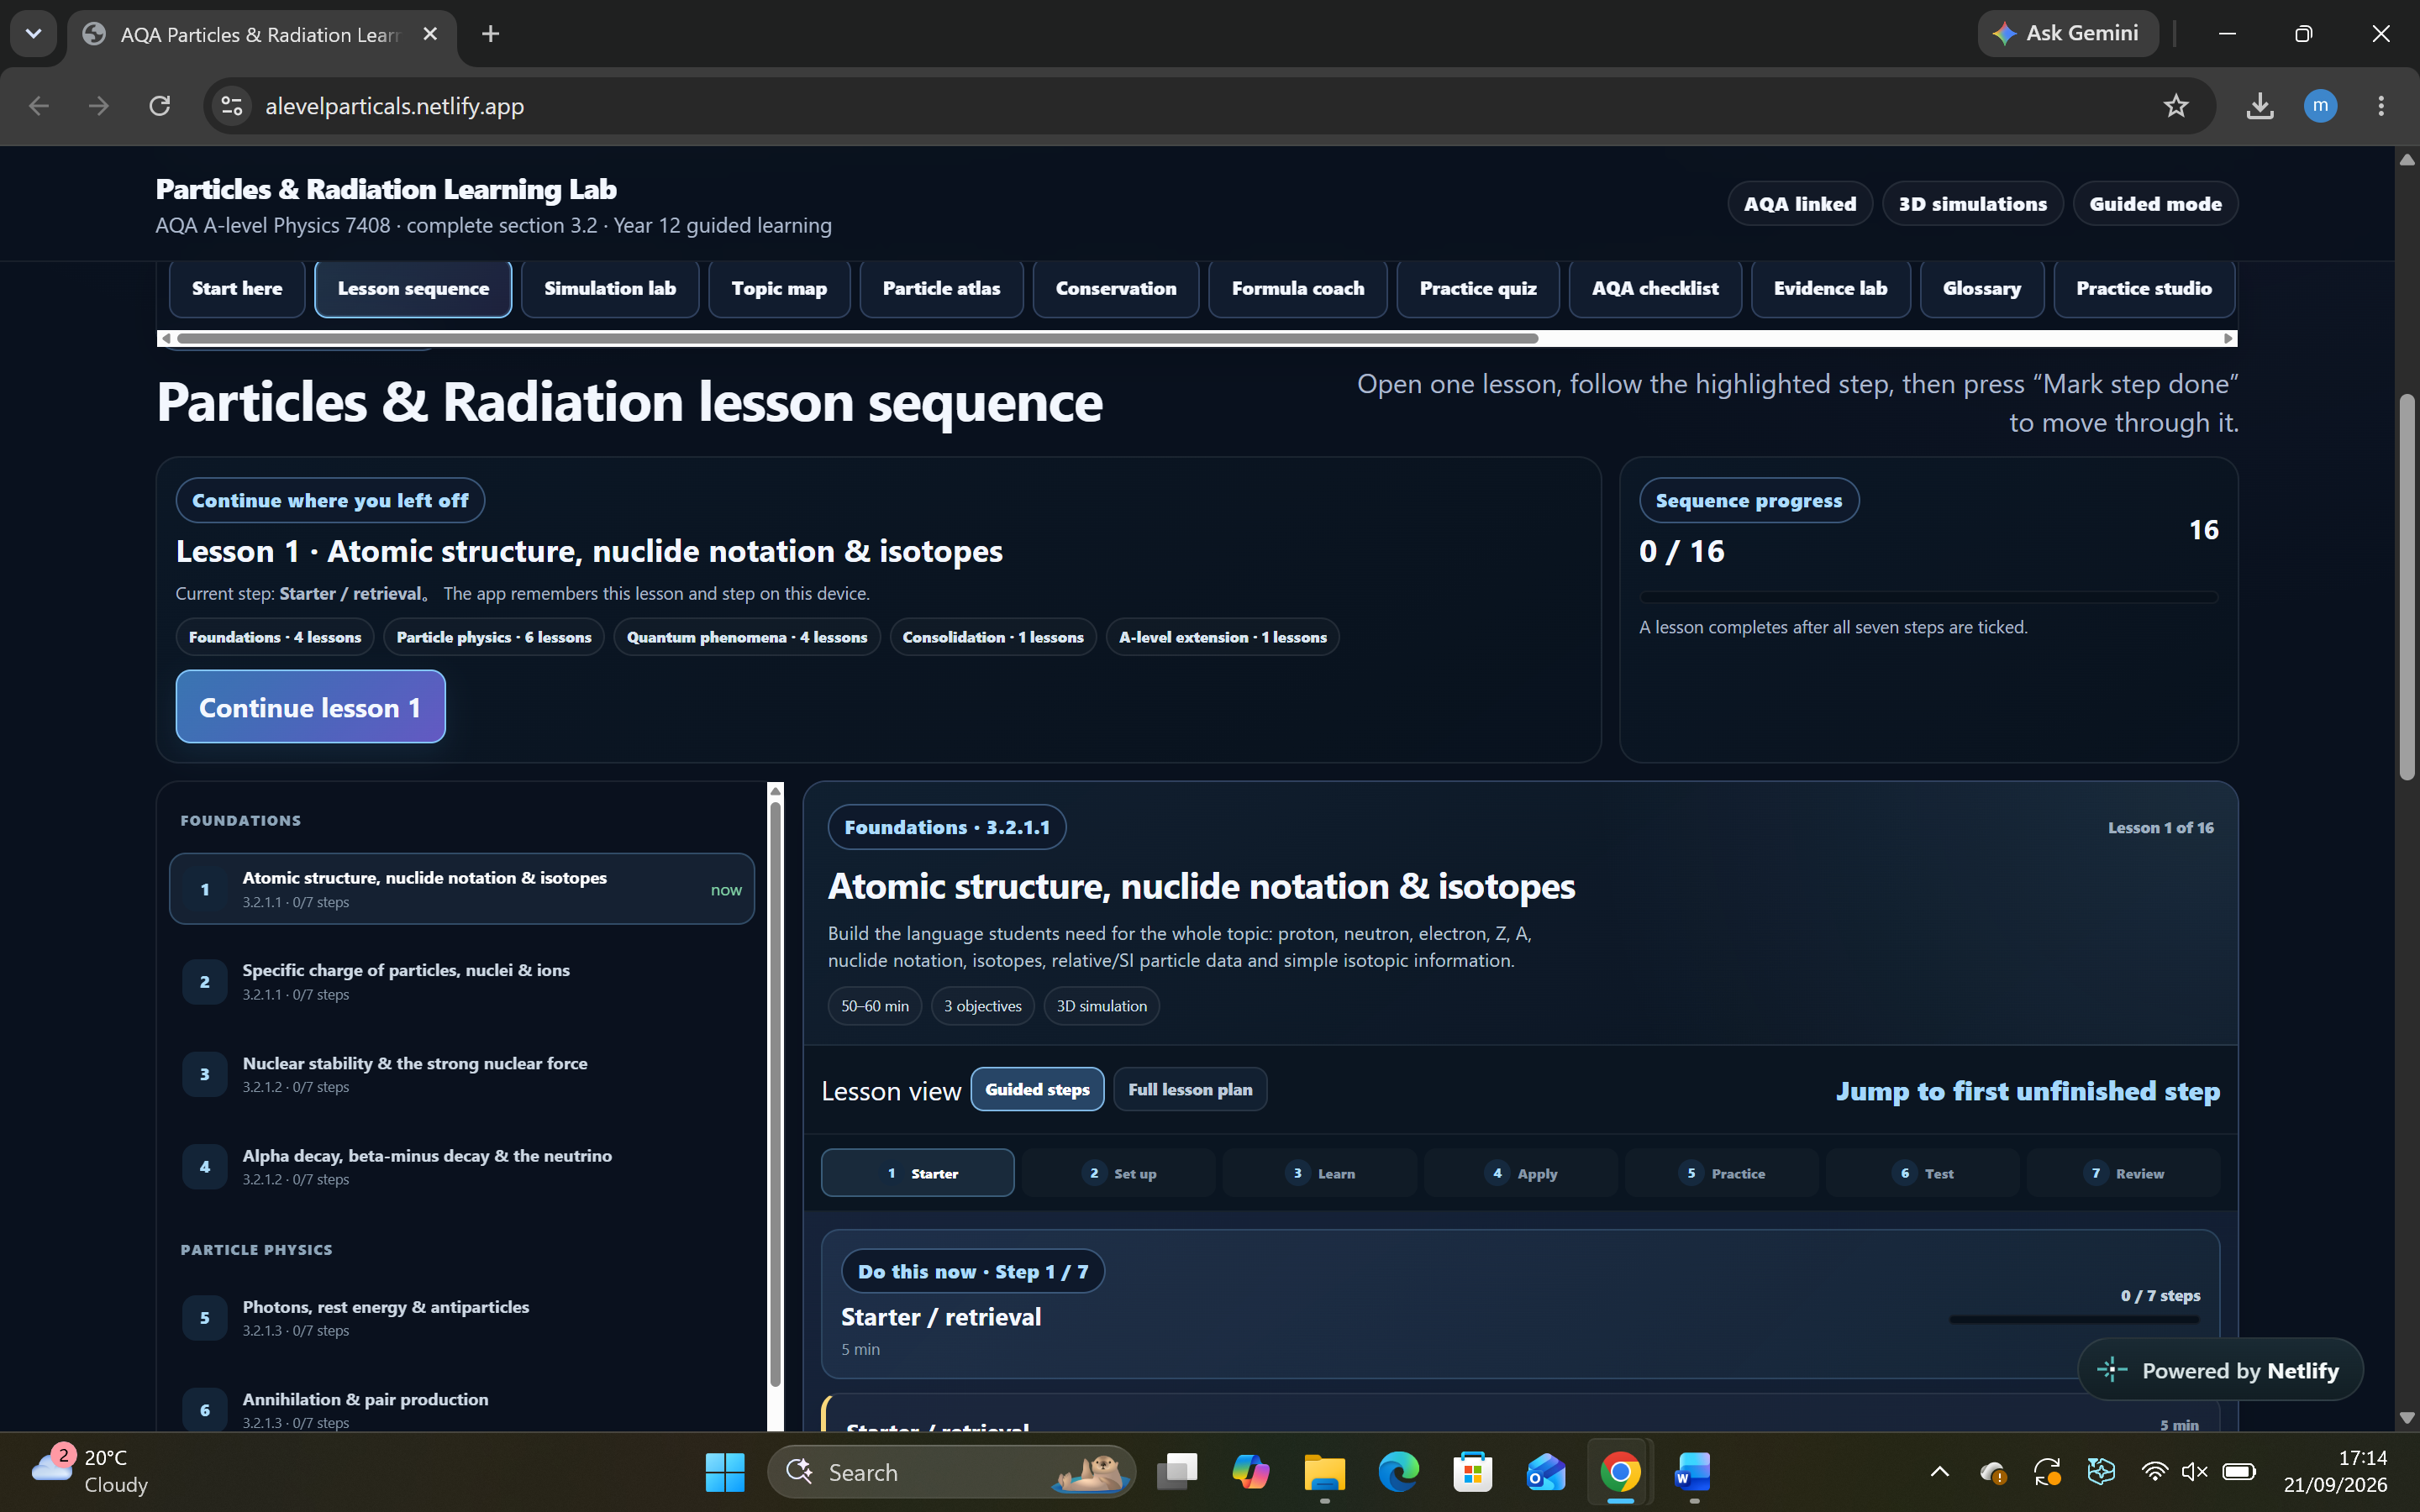2420x1512 pixels.
Task: Open the Windows Start menu
Action: pos(725,1472)
